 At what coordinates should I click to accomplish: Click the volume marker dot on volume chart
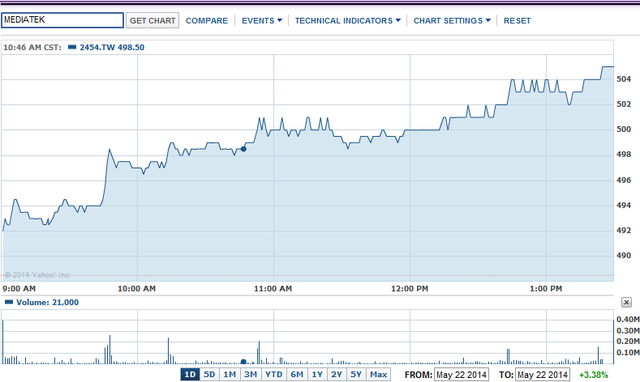pyautogui.click(x=244, y=362)
